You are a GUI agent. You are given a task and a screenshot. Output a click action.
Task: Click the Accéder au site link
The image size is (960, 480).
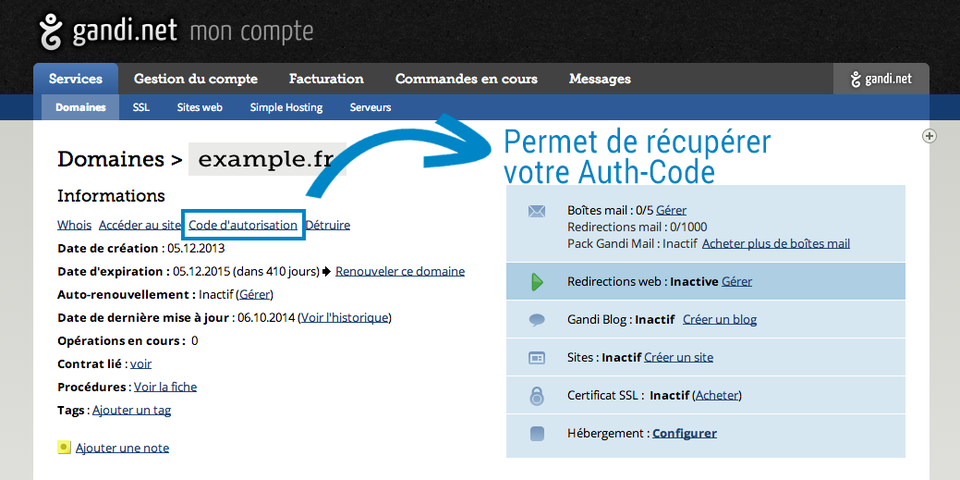pos(140,225)
